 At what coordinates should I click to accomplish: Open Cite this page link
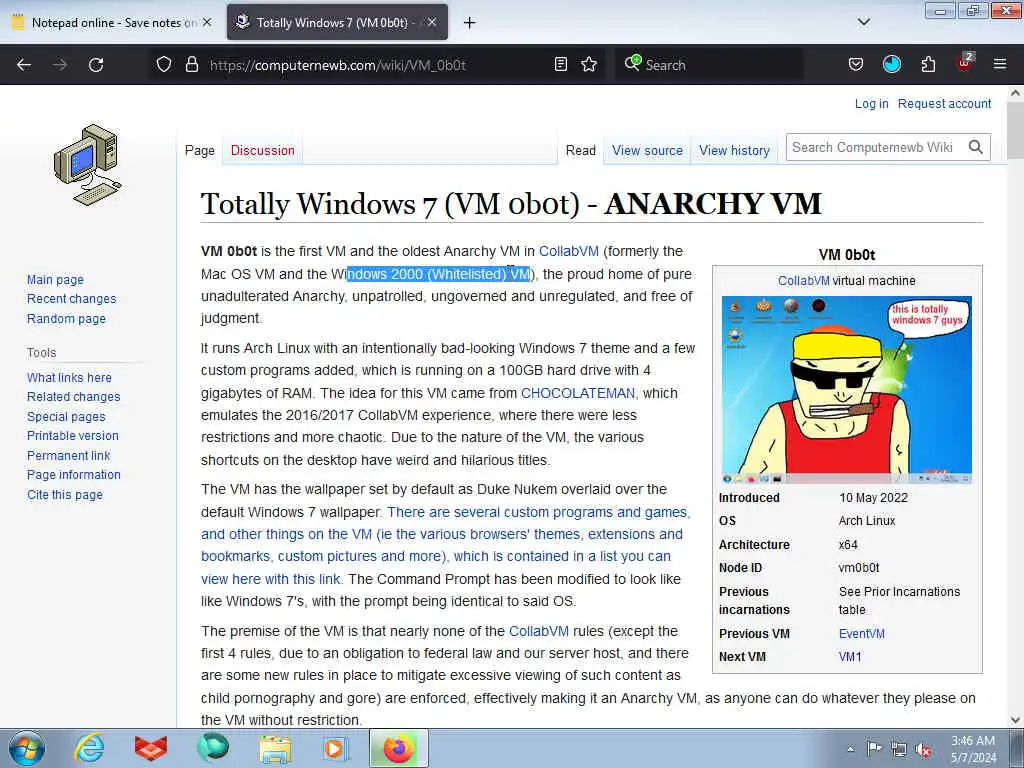click(x=65, y=494)
